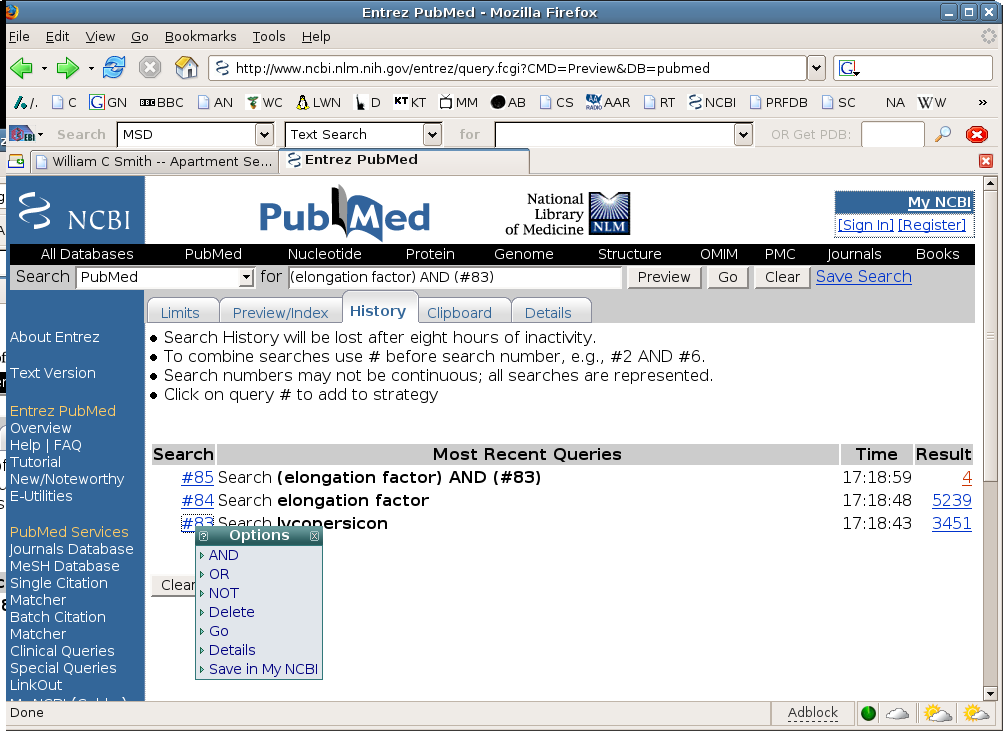Viewport: 1003px width, 731px height.
Task: Close the current tab with red X
Action: 986,161
